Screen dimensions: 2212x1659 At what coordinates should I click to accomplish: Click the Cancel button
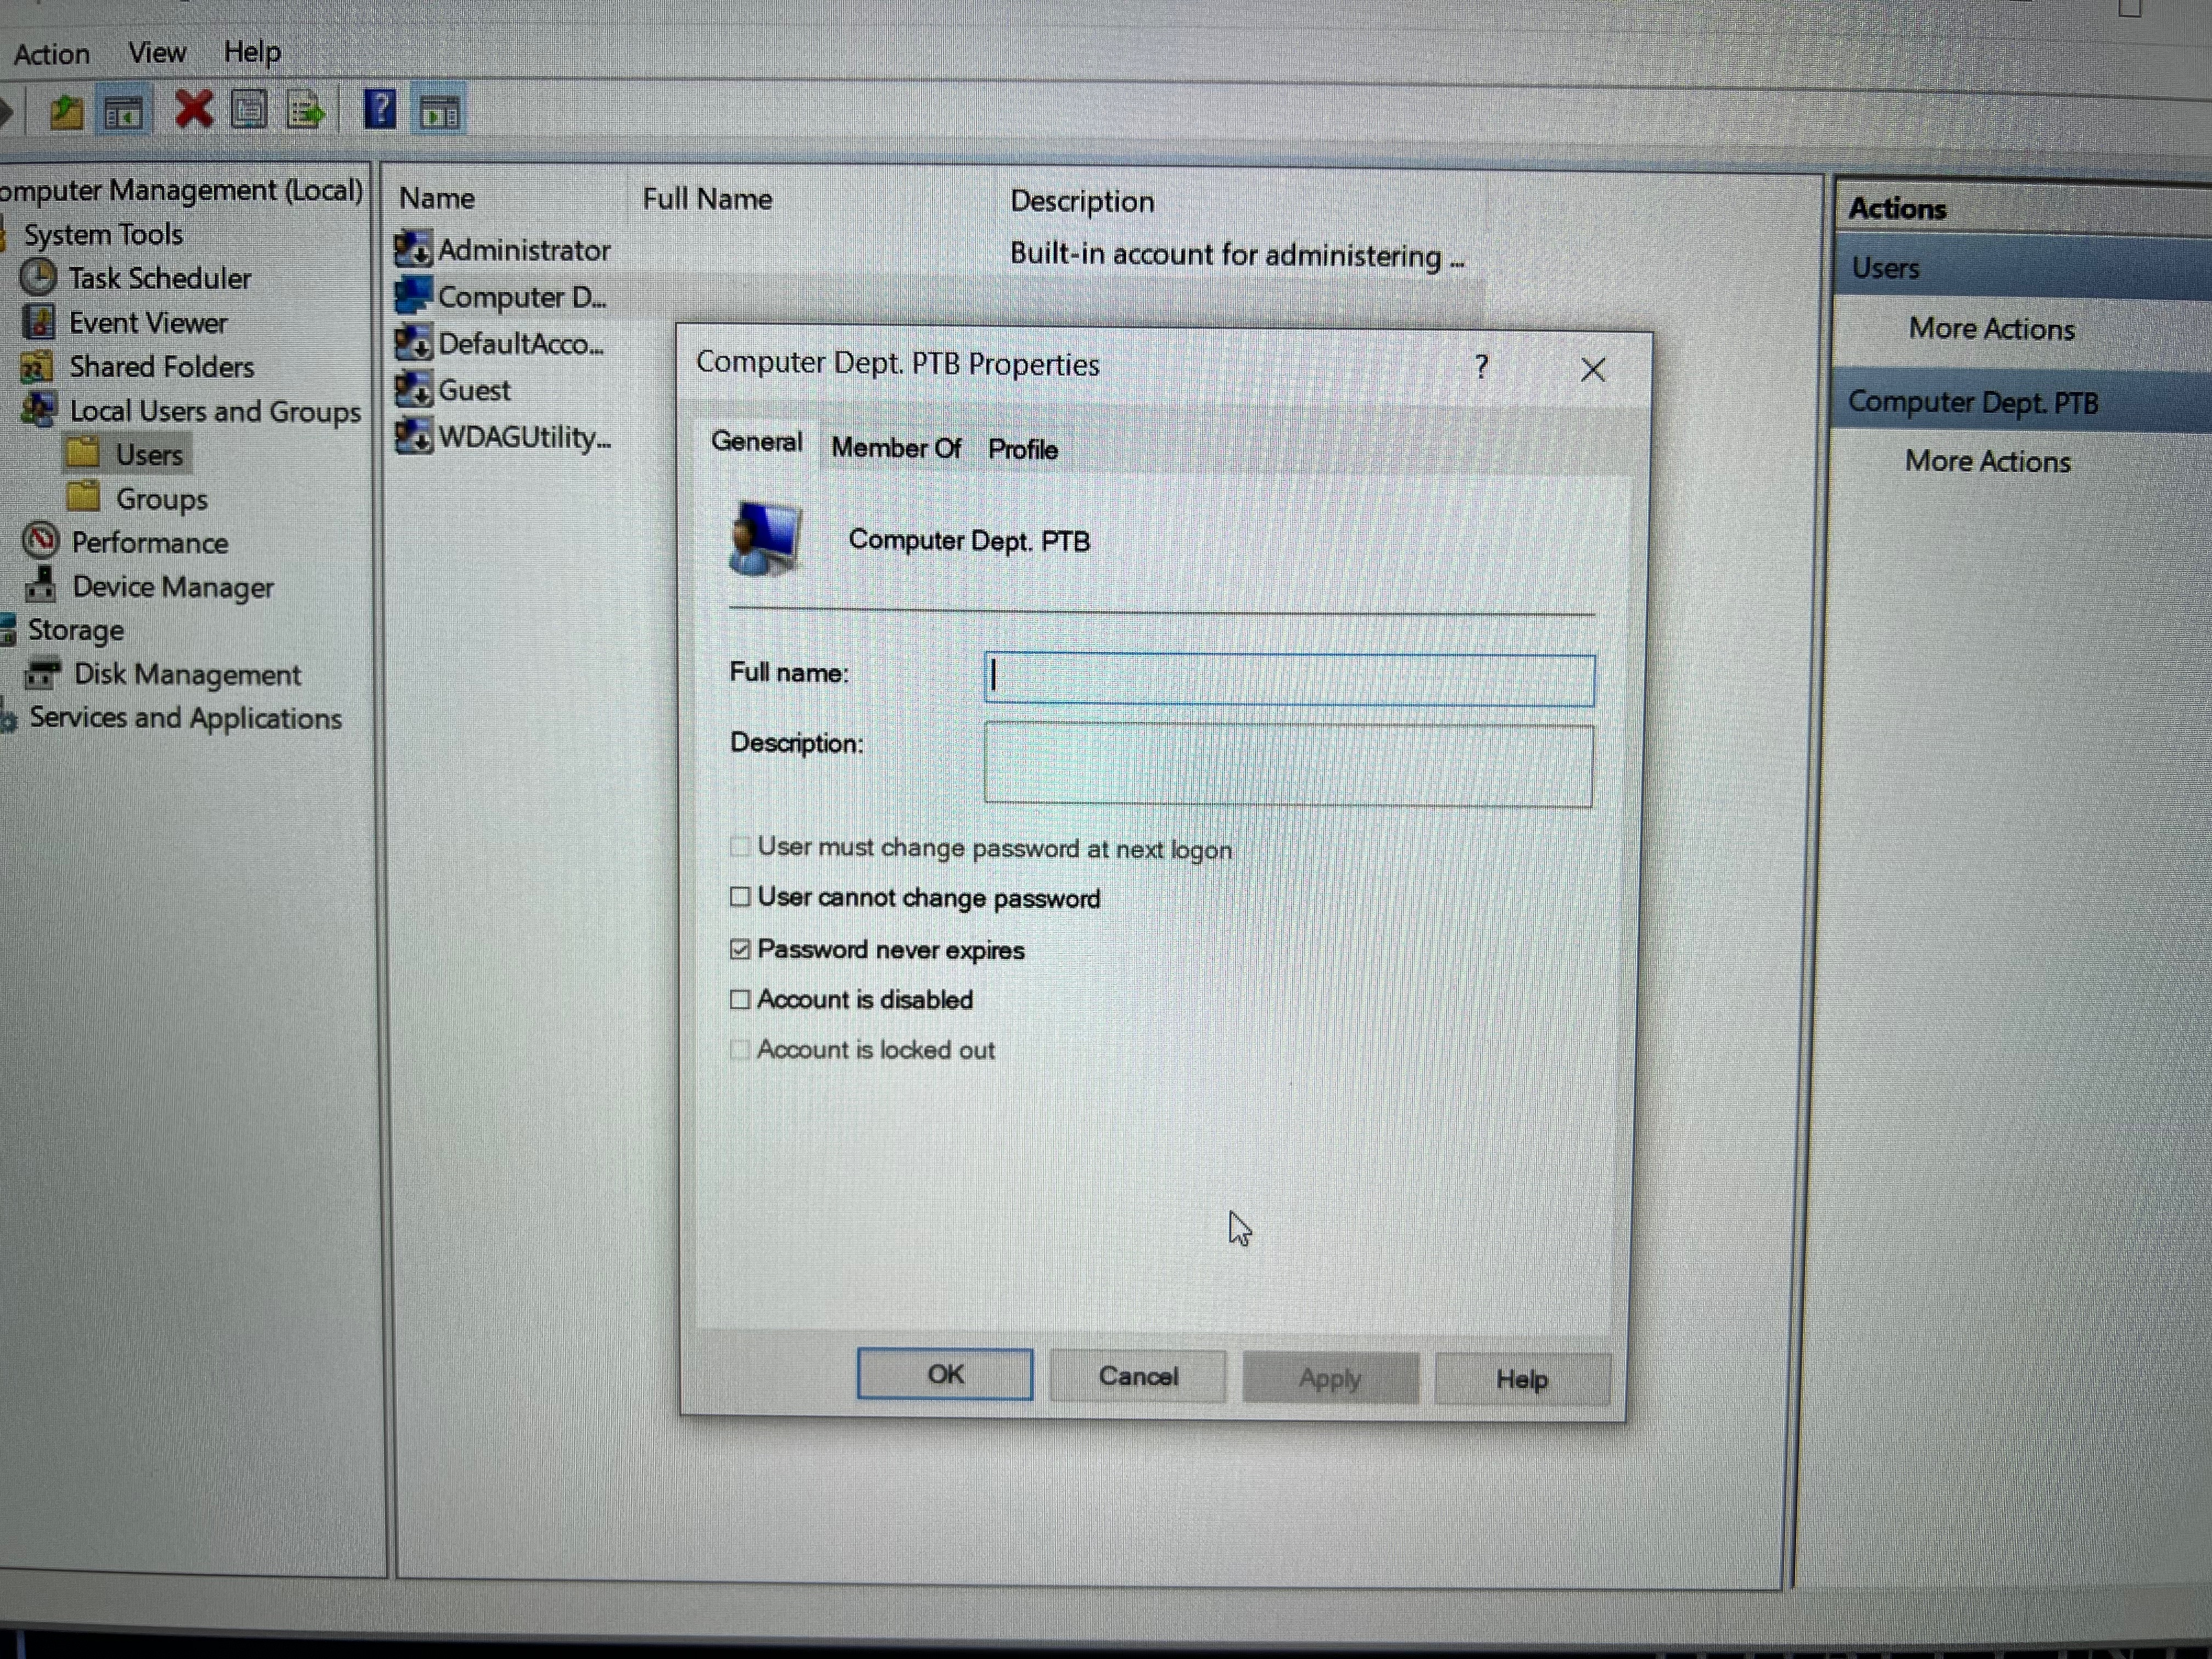coord(1137,1376)
